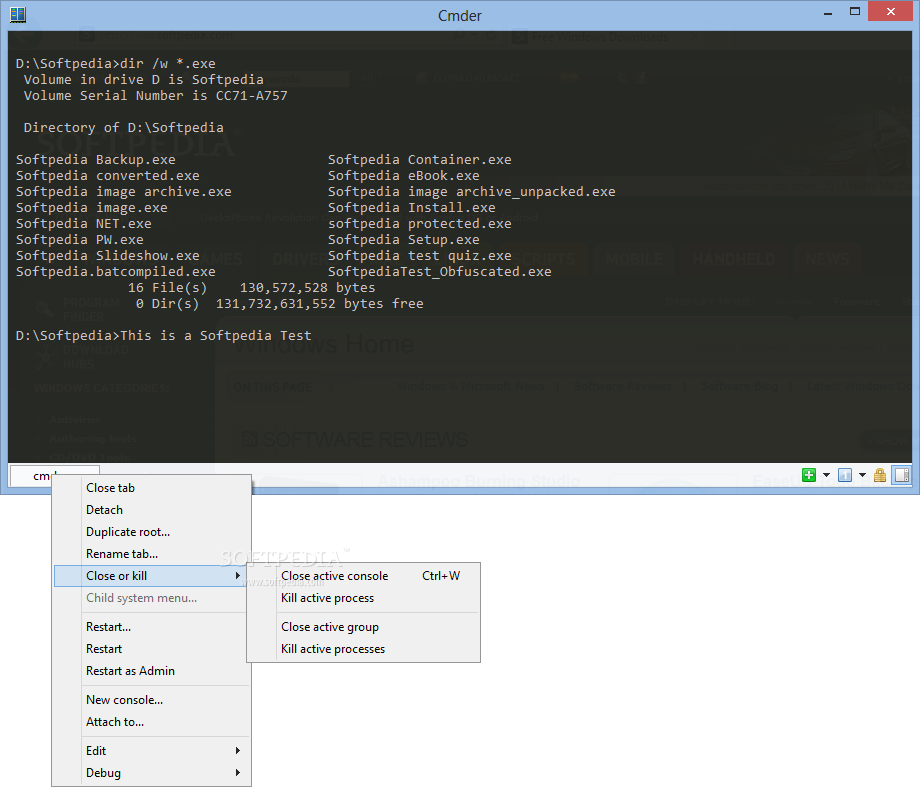Click 'Softpedia NET.exe' text

point(83,224)
